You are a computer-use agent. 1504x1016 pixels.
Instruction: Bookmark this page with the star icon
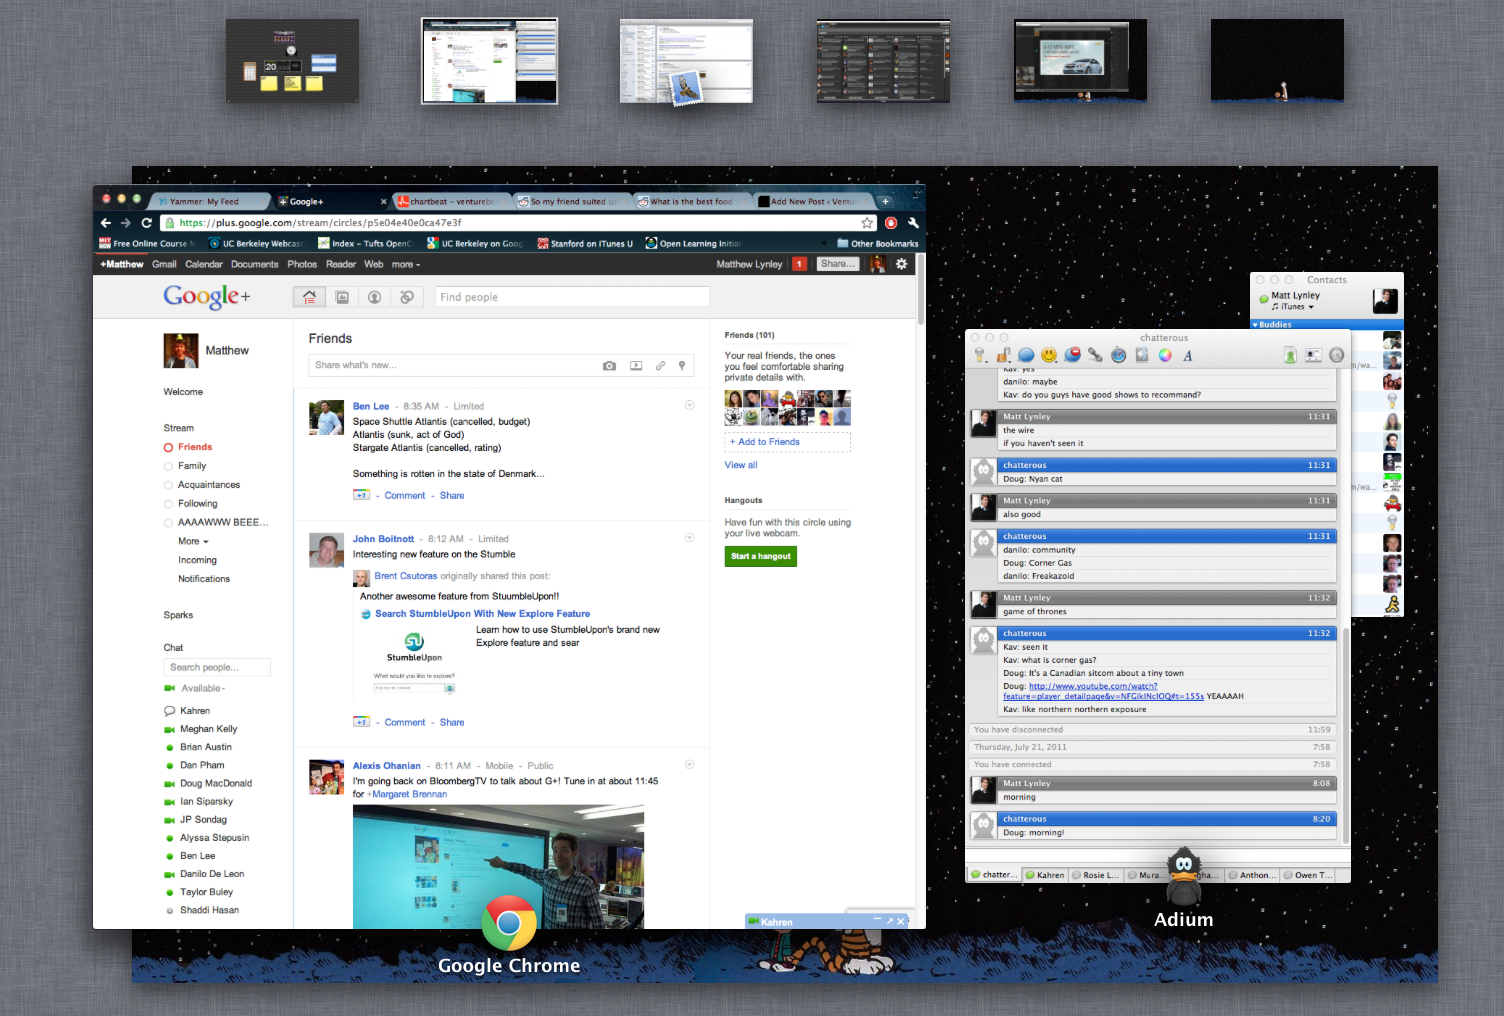pyautogui.click(x=867, y=223)
